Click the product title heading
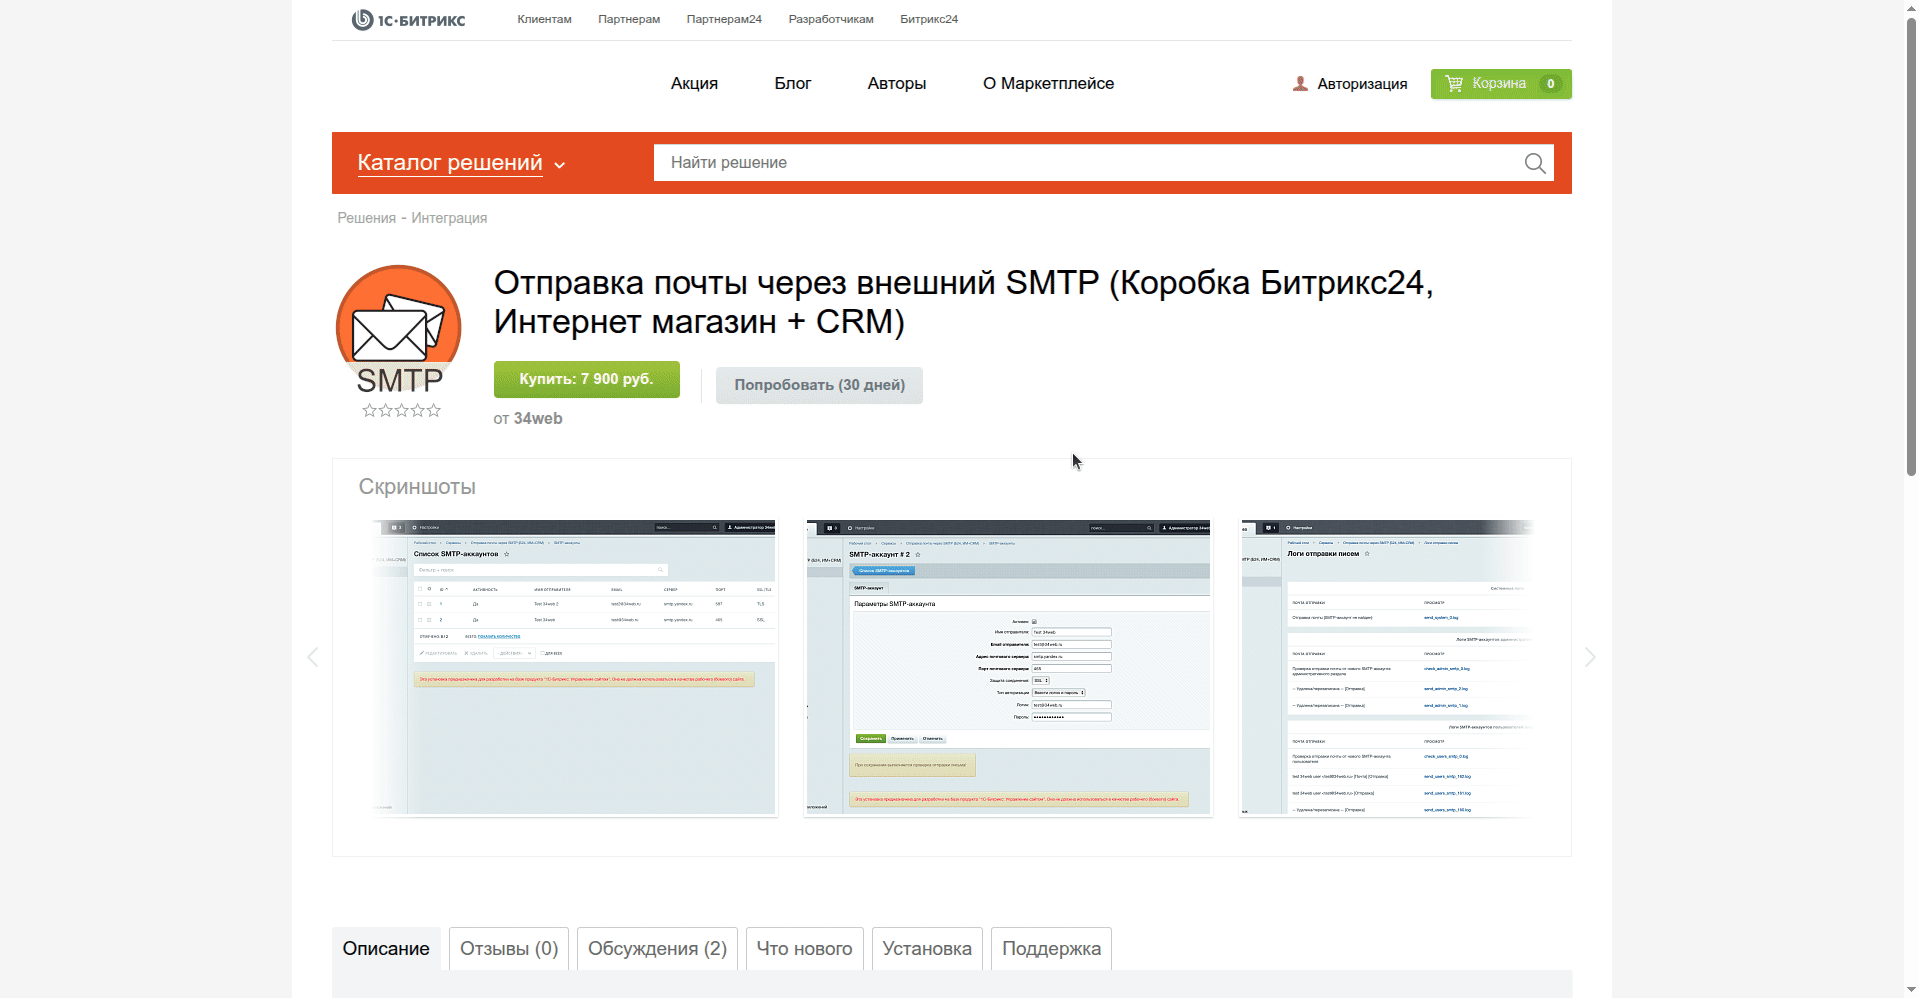The height and width of the screenshot is (998, 1919). click(963, 302)
